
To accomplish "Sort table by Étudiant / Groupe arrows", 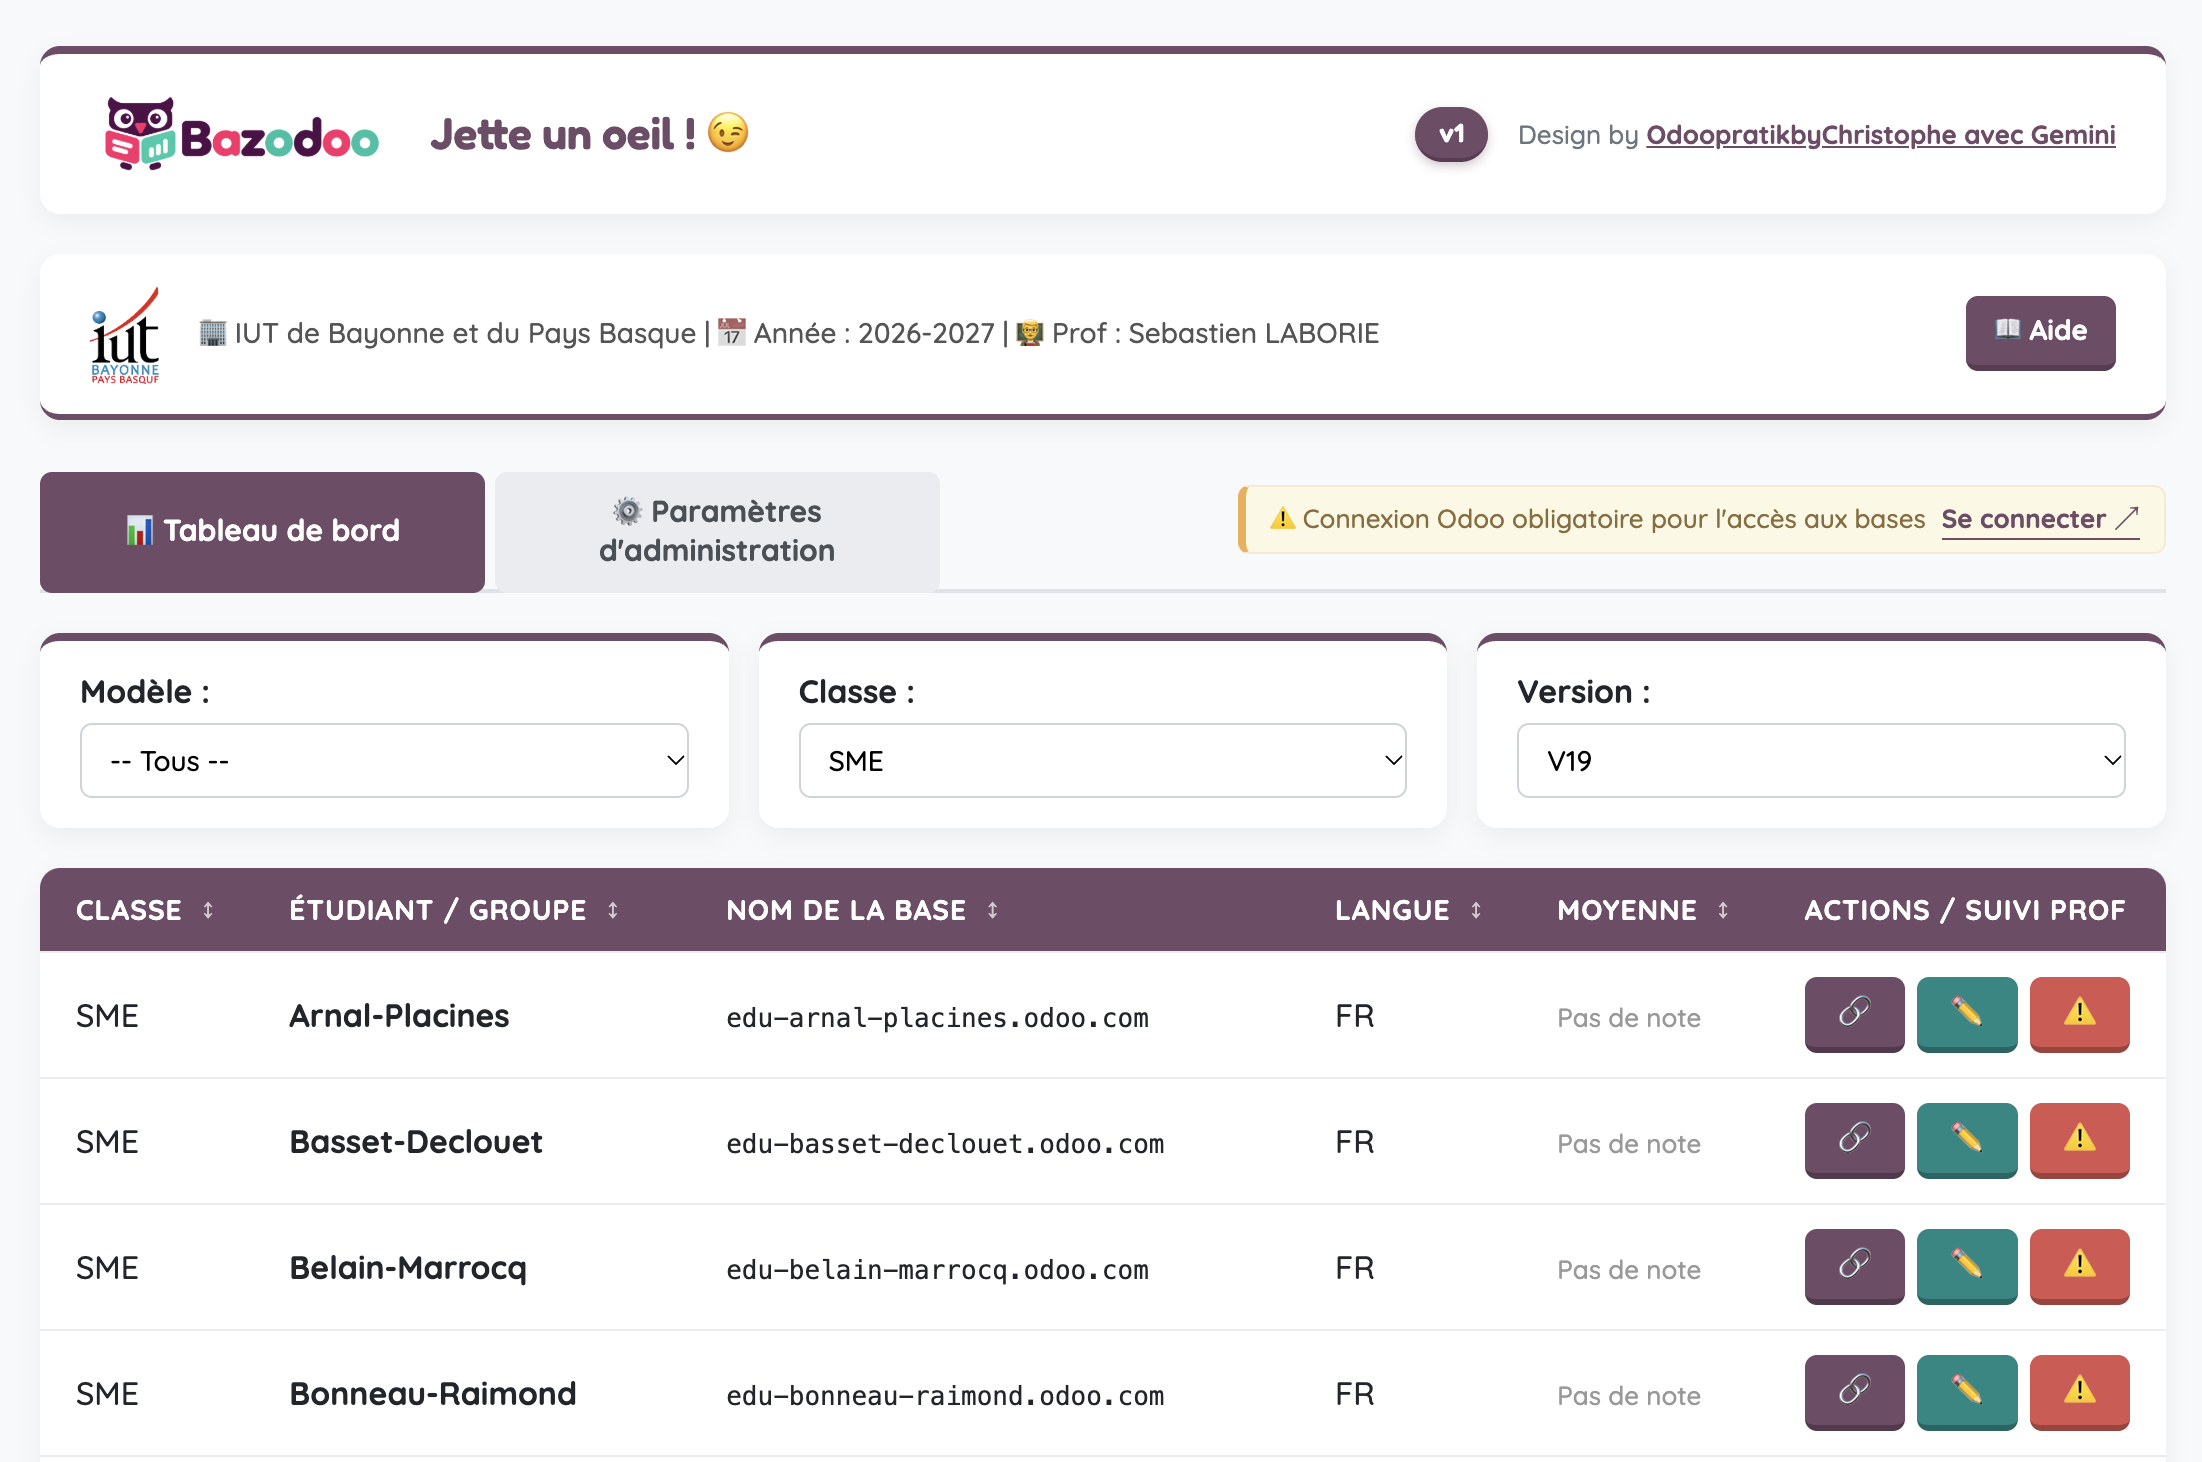I will (613, 910).
